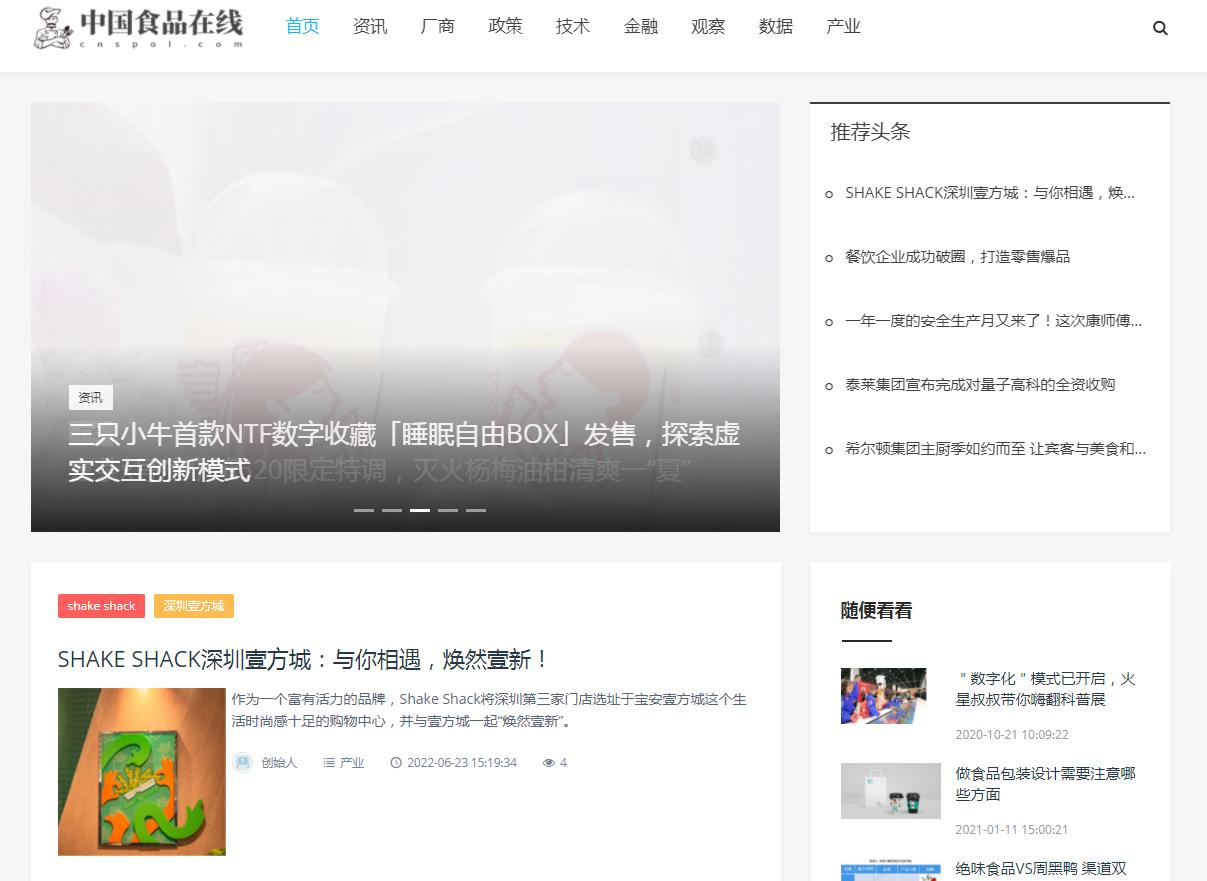Open recommended headline SHAKE SHACK深圳壹方城
The image size is (1207, 881).
(990, 193)
